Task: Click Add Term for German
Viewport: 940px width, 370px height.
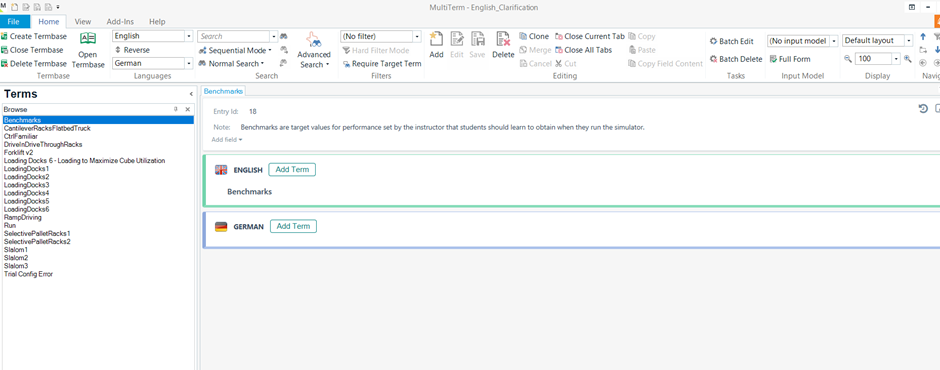Action: click(293, 226)
